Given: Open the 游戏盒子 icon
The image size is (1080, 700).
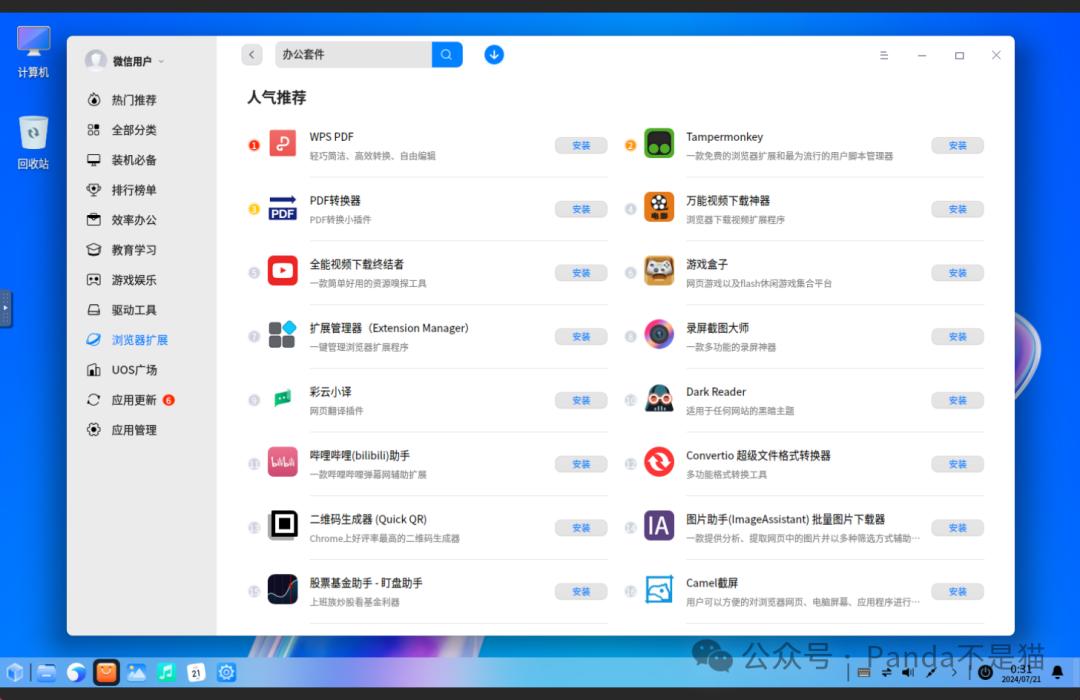Looking at the screenshot, I should pyautogui.click(x=658, y=271).
